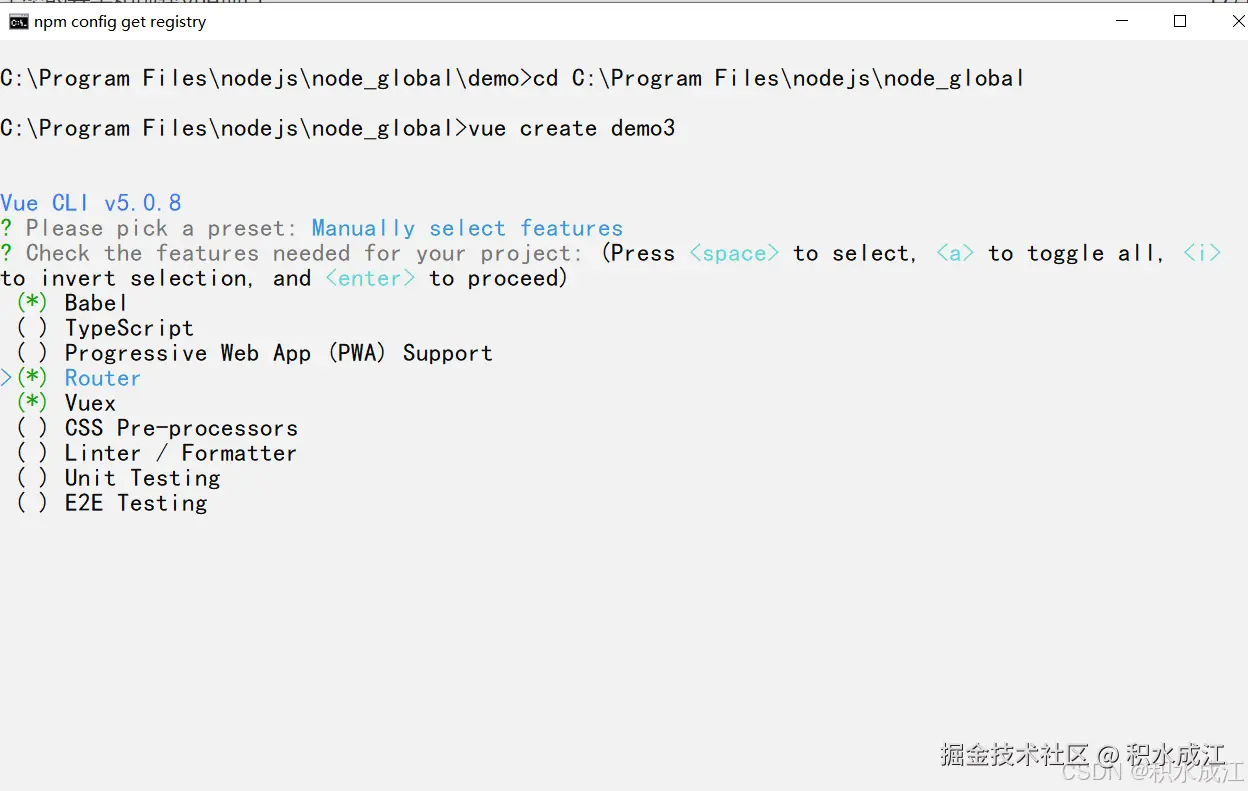Click the cmd icon in title bar
Screen dimensions: 1248x791
18,22
